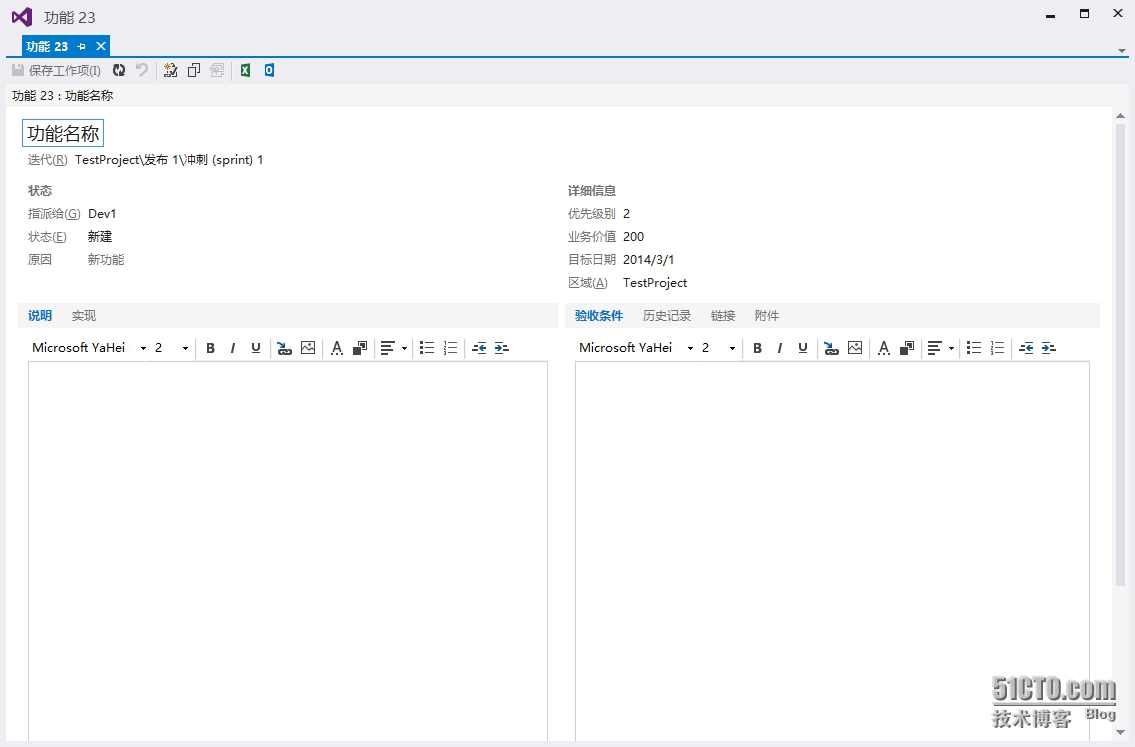This screenshot has height=747, width=1135.
Task: Create a new linked work item
Action: click(171, 70)
